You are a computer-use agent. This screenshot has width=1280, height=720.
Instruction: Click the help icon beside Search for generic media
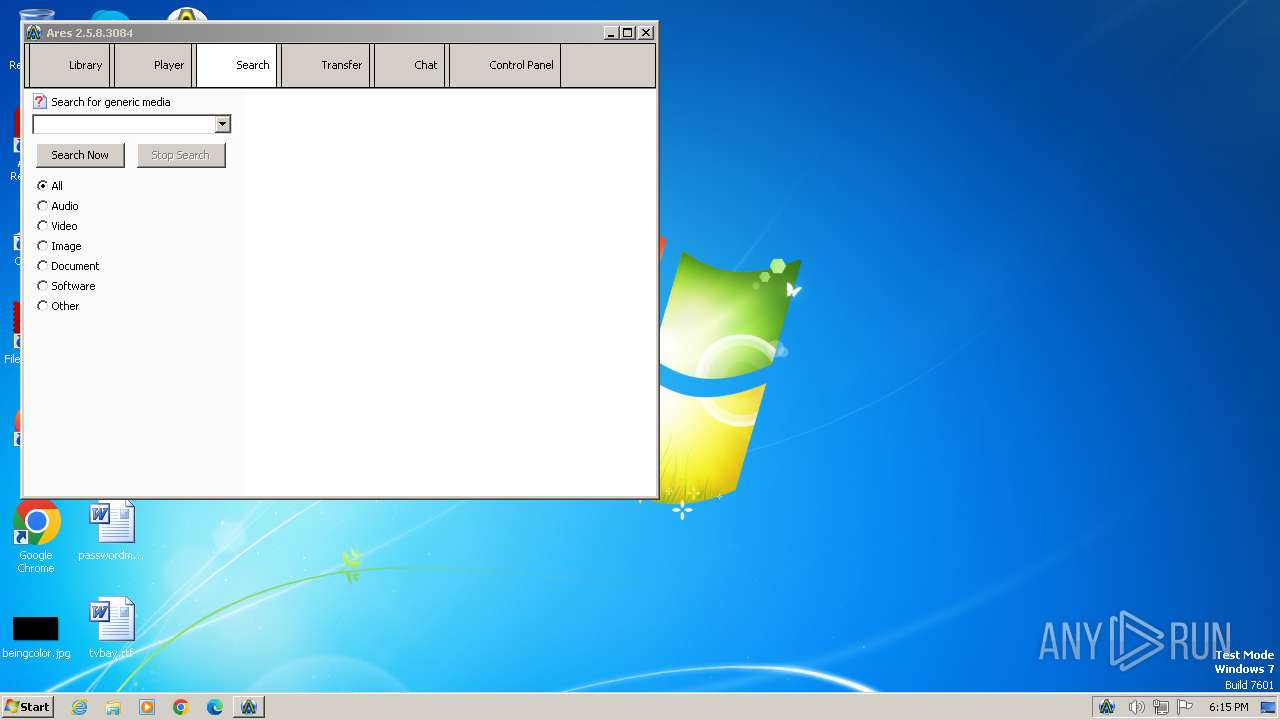(x=40, y=101)
